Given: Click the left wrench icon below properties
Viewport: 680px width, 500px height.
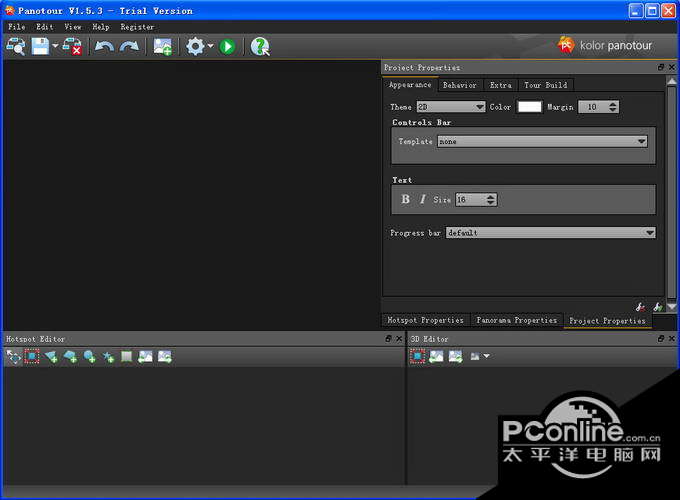Looking at the screenshot, I should pos(640,307).
